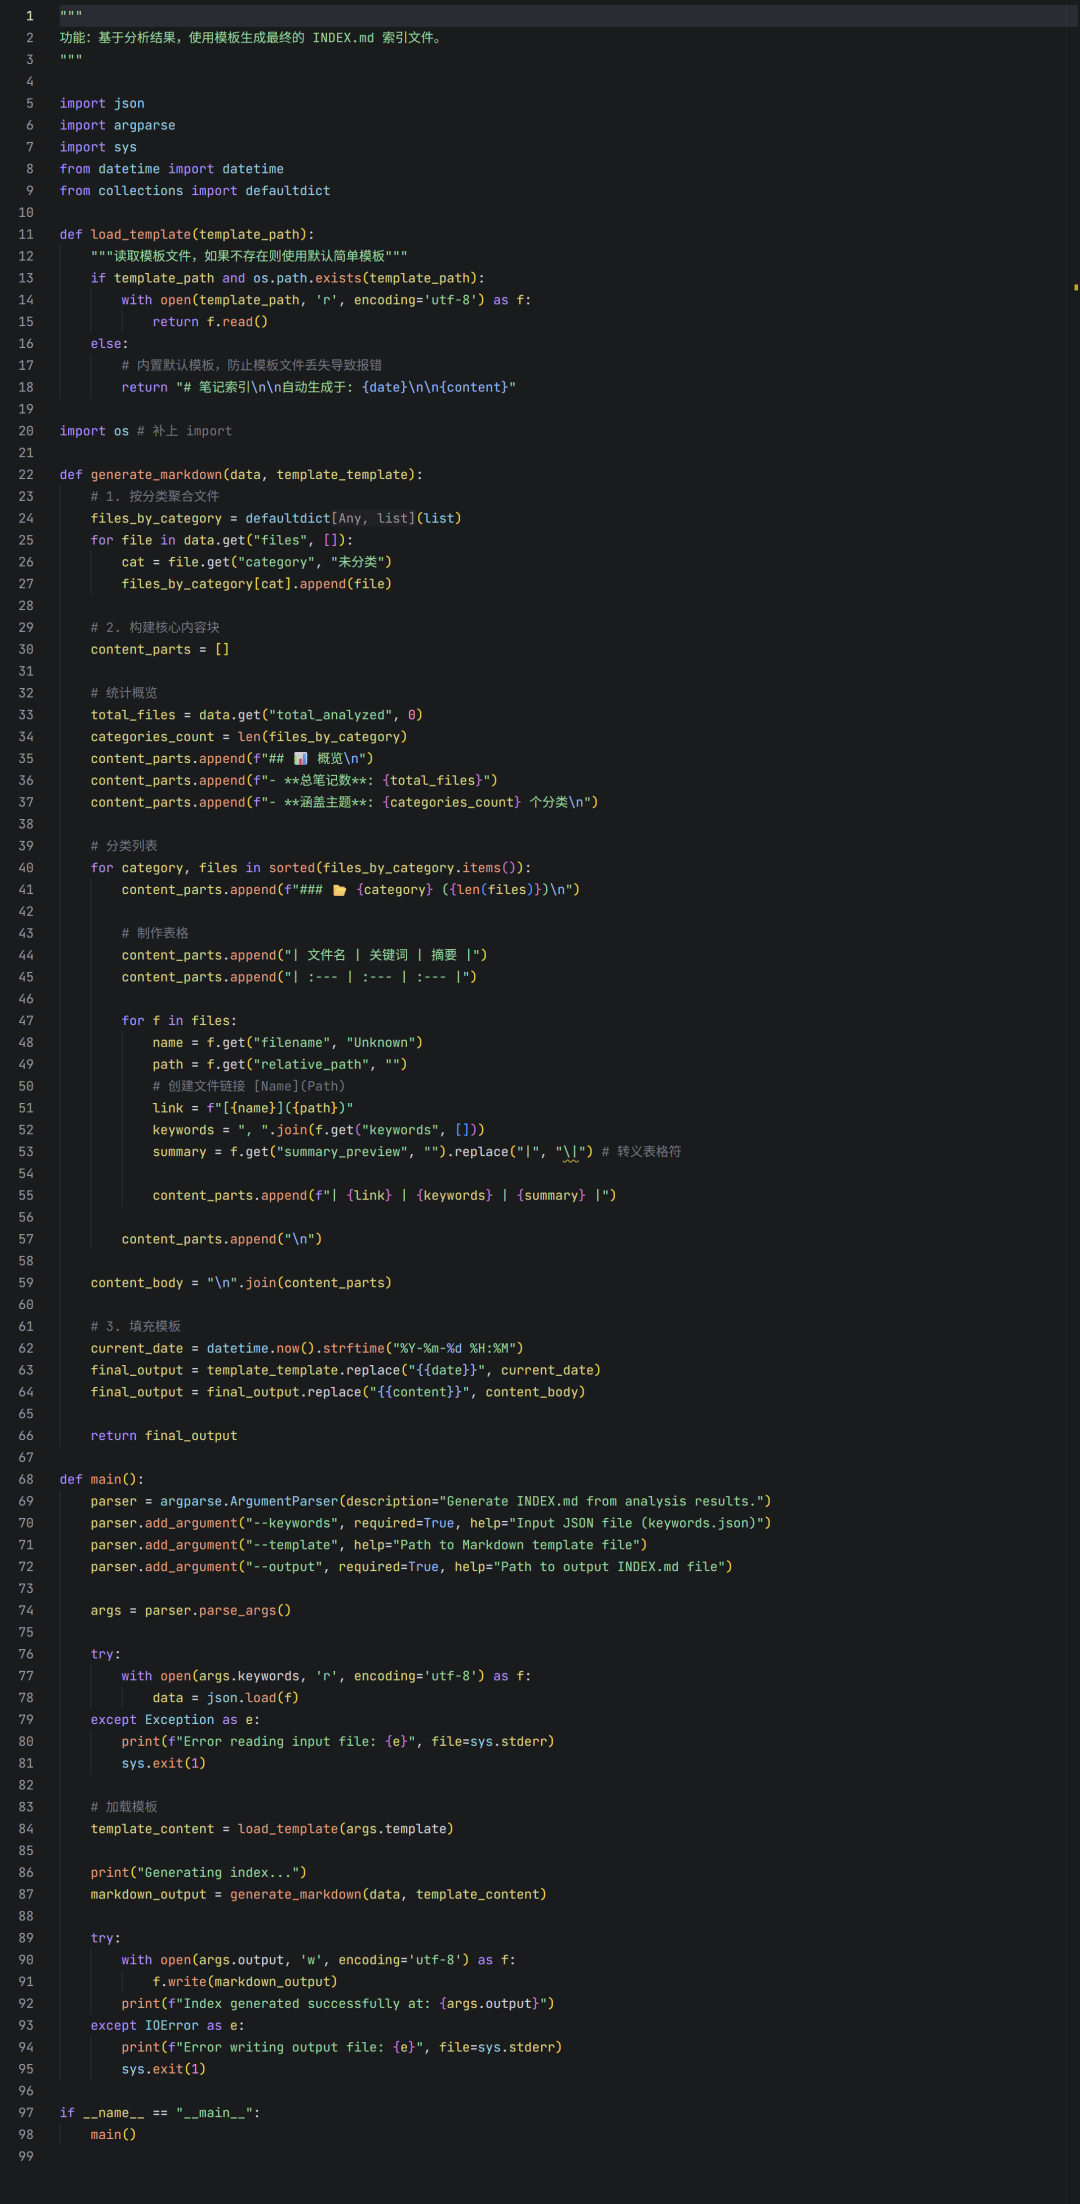Click 'print("Generating index...")' line
Image resolution: width=1080 pixels, height=2204 pixels.
click(x=199, y=1873)
